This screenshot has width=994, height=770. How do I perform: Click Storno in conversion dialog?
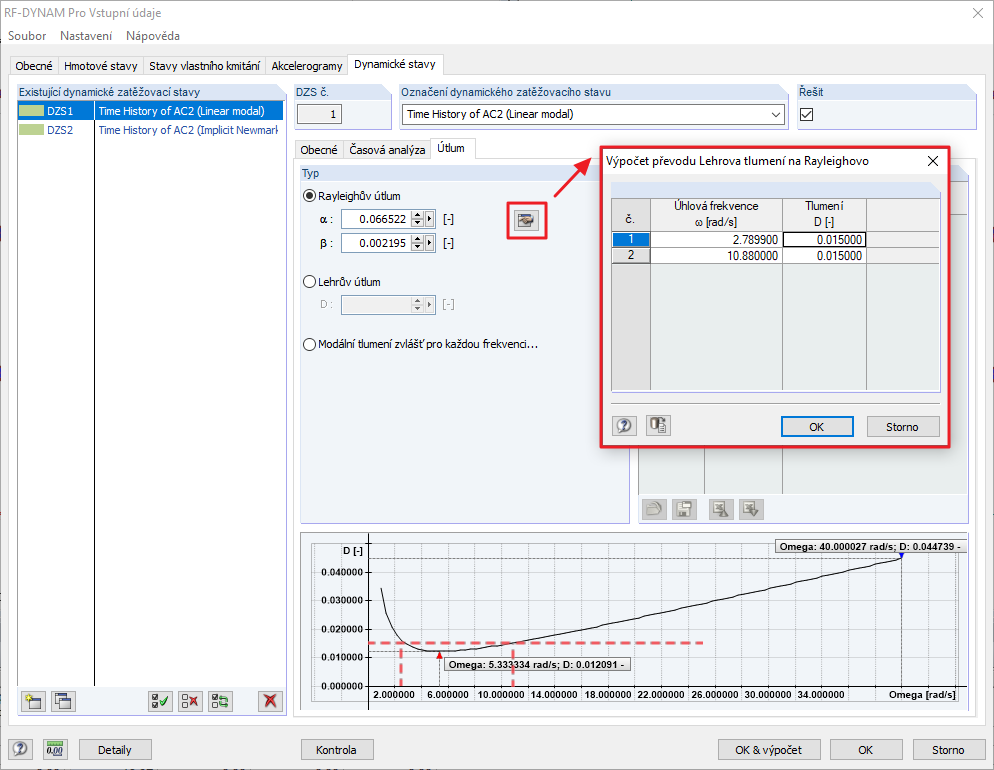[903, 427]
